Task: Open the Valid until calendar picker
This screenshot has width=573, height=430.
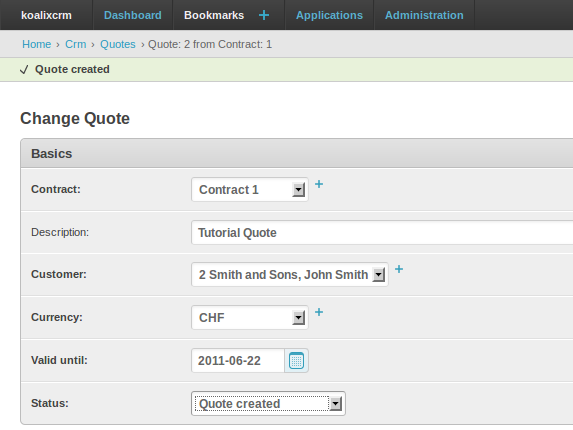Action: (296, 361)
